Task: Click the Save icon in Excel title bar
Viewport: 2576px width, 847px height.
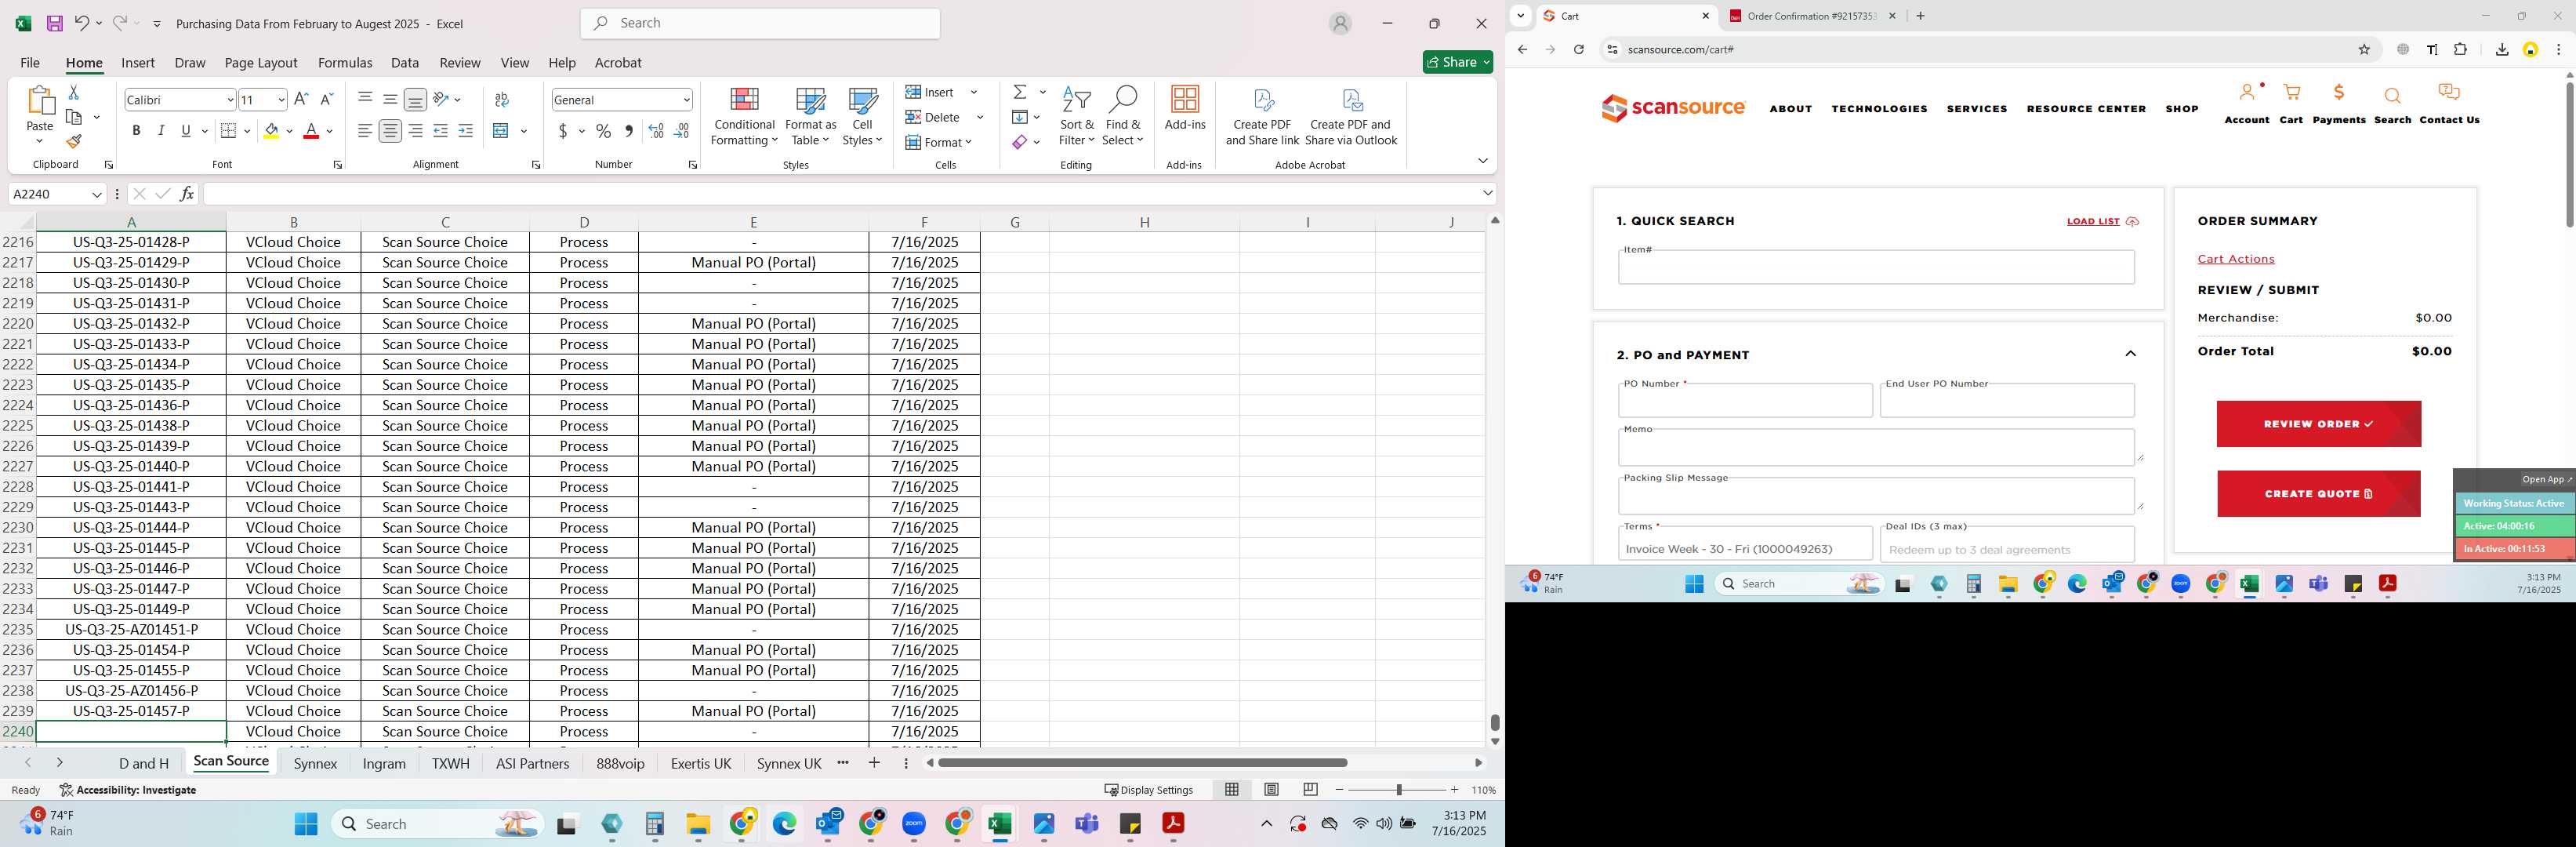Action: click(55, 23)
